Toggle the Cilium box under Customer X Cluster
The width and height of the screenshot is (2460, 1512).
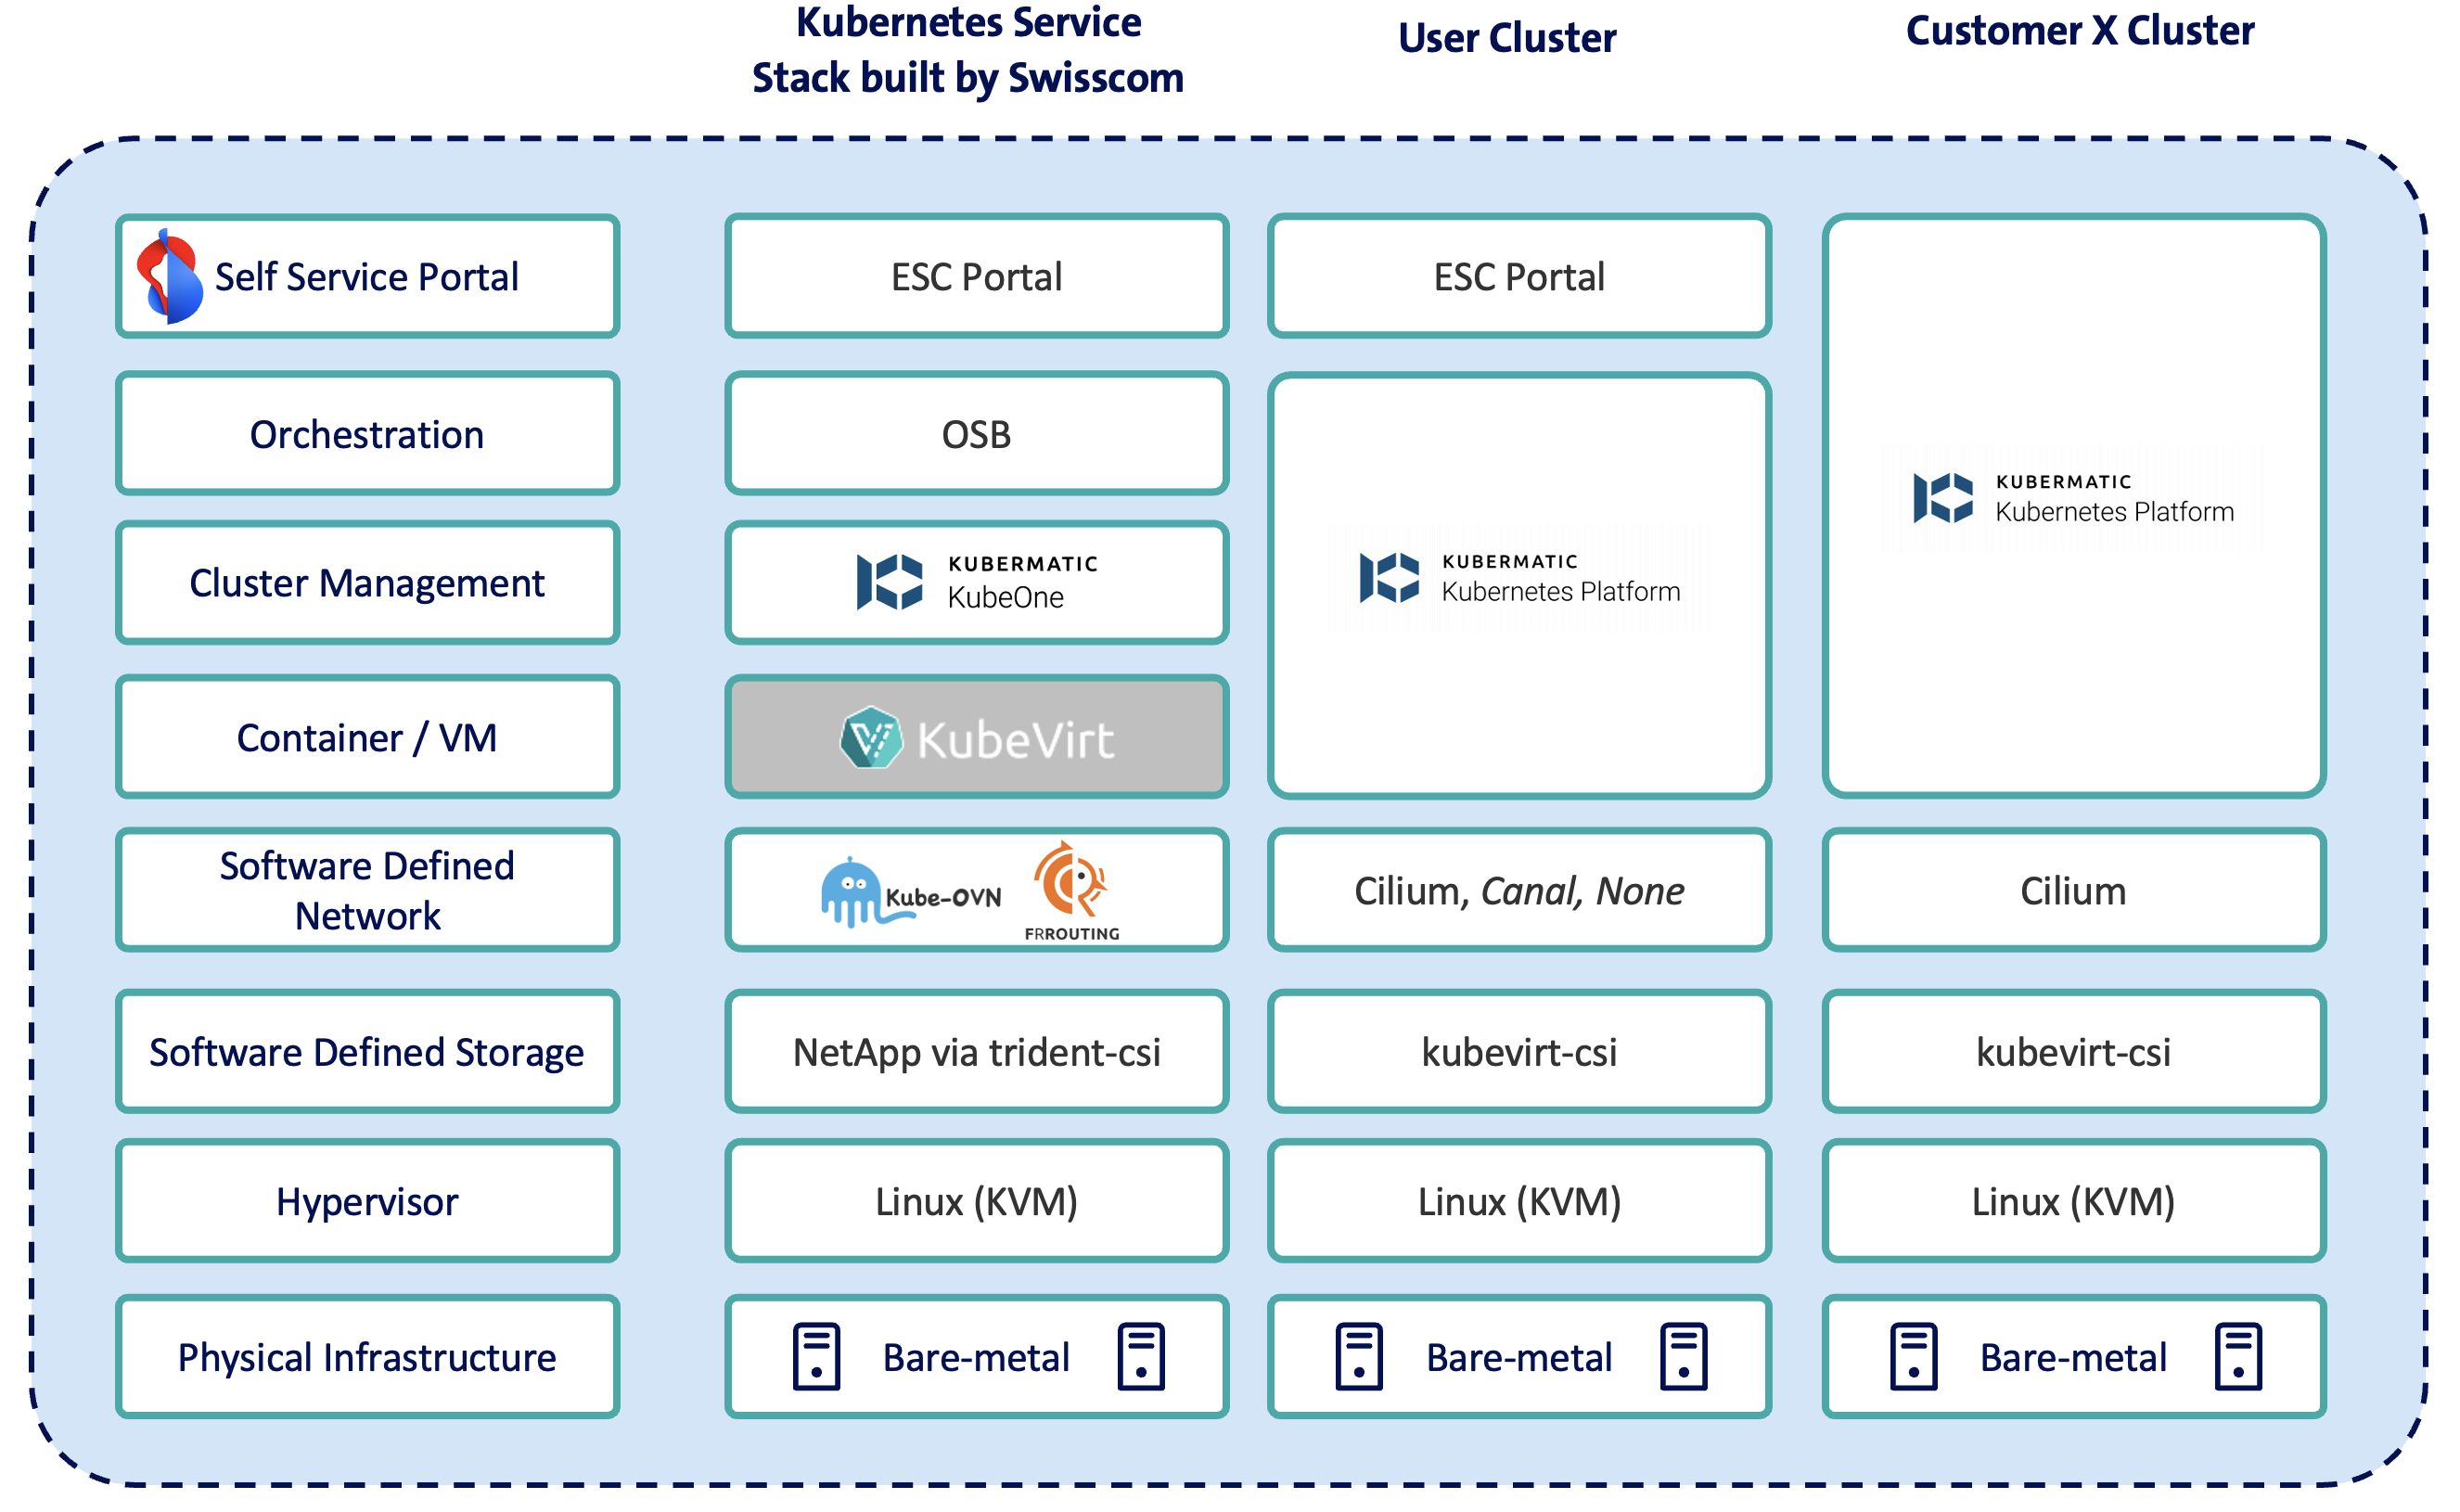tap(2073, 890)
